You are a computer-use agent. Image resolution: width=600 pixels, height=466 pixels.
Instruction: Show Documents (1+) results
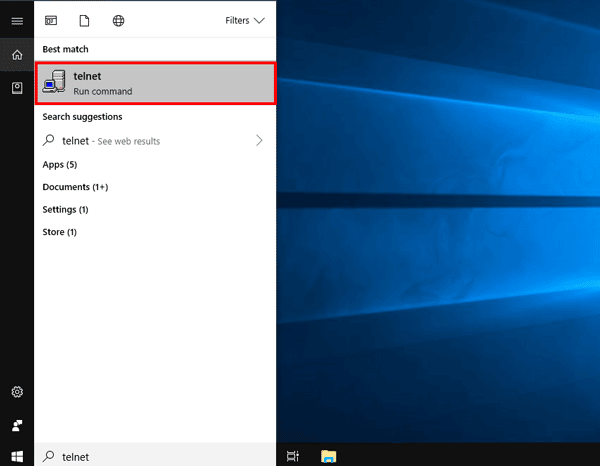[75, 187]
